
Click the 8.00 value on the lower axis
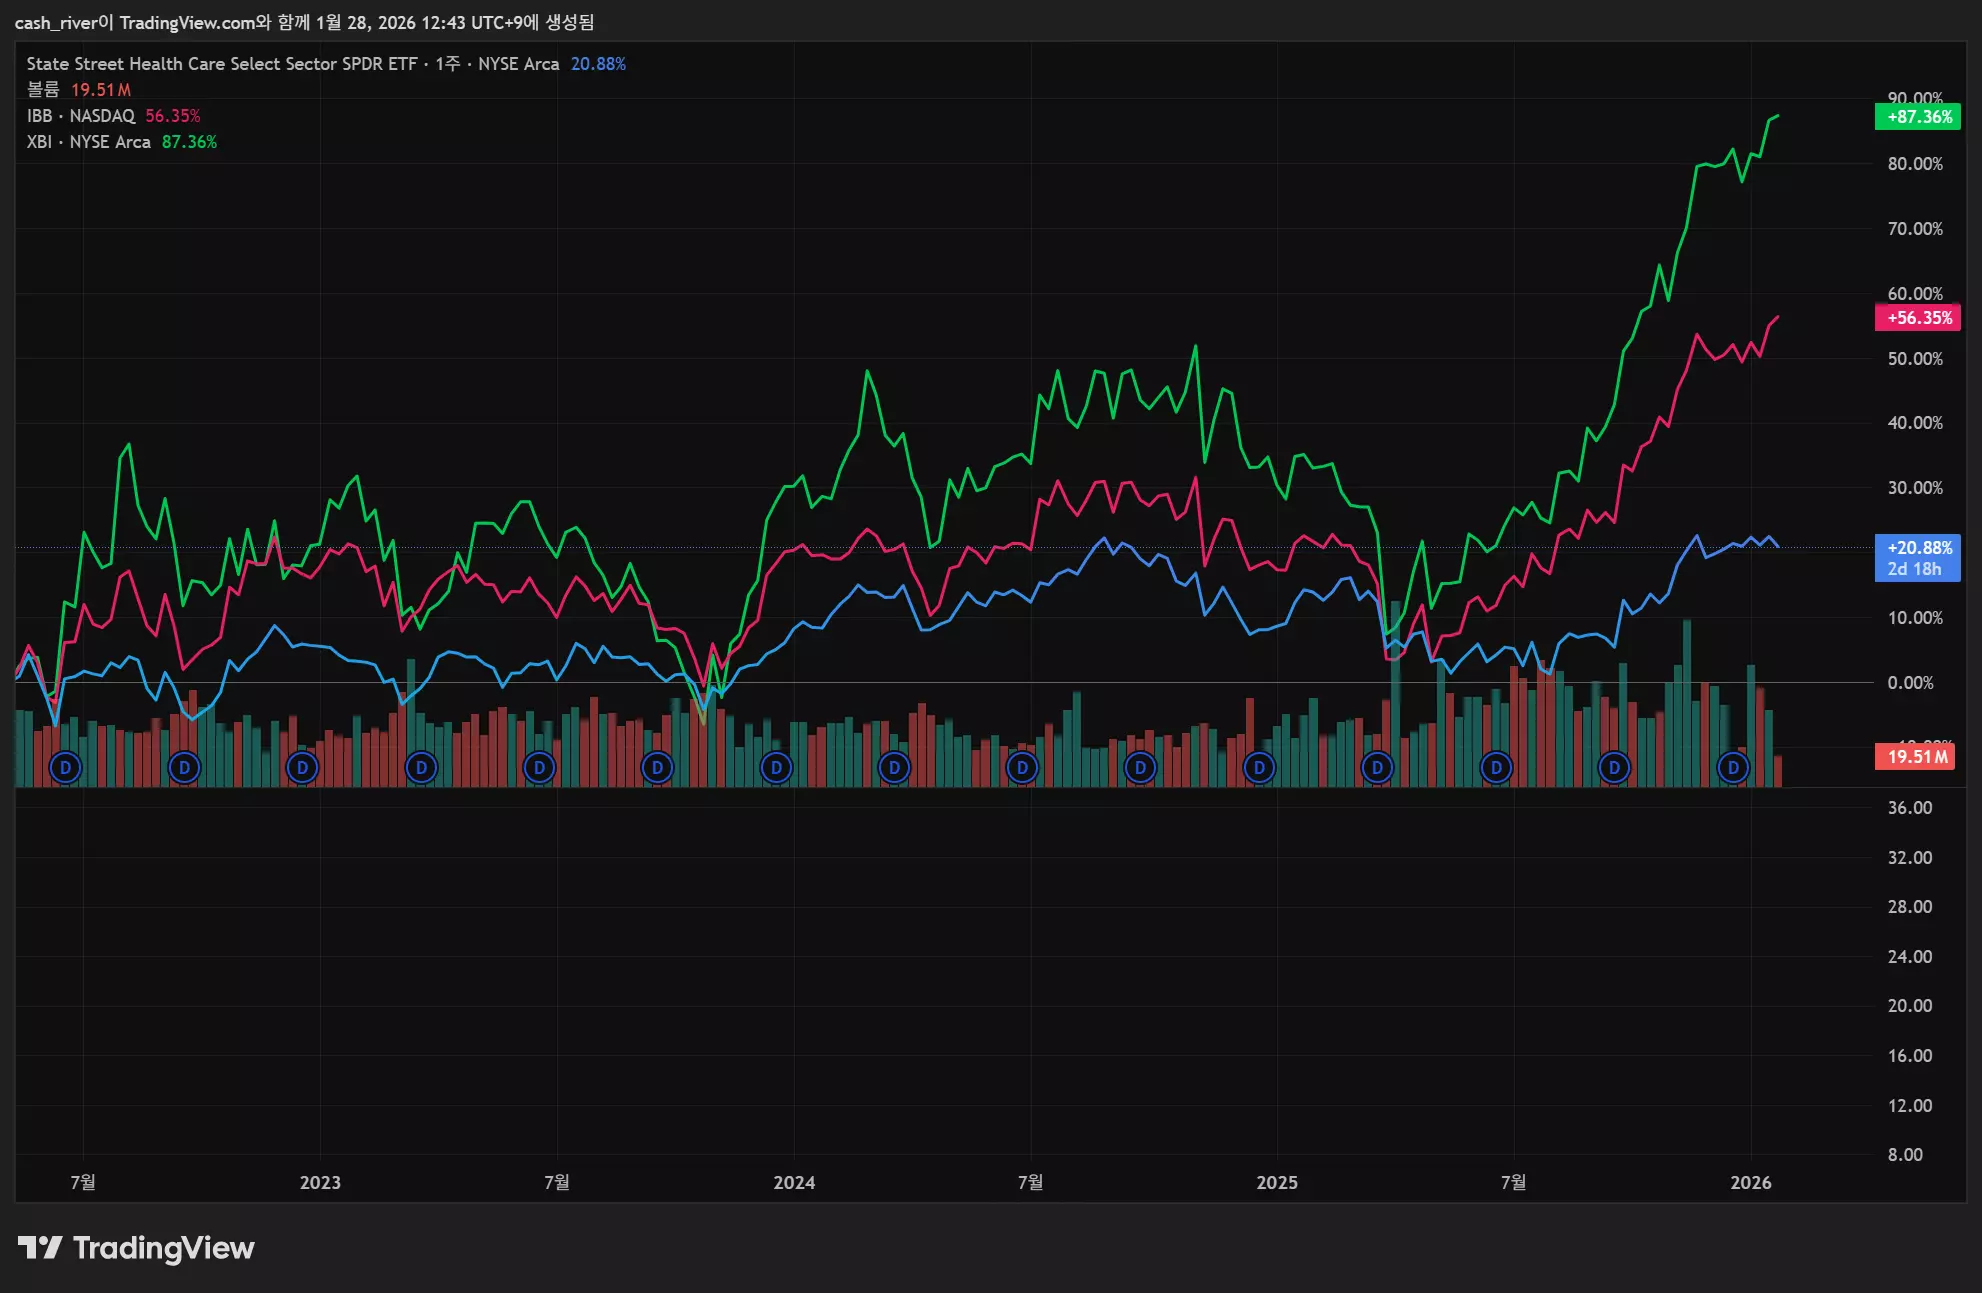click(x=1905, y=1155)
